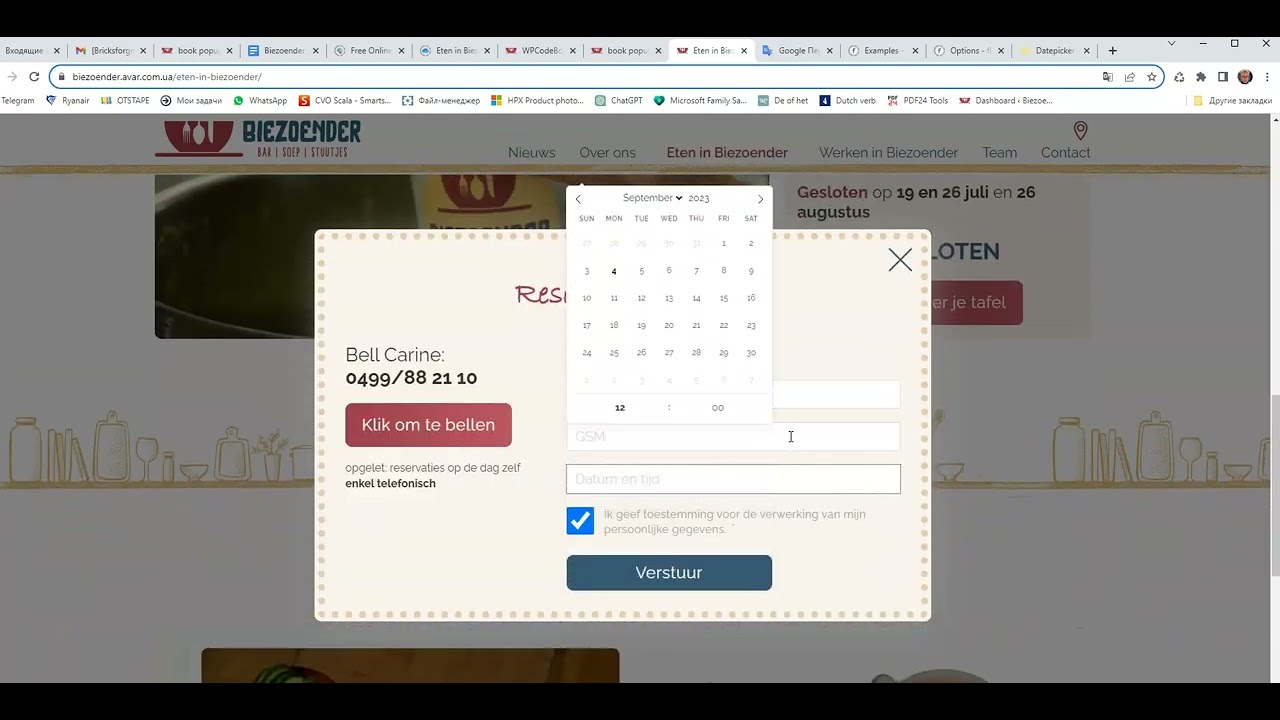The width and height of the screenshot is (1280, 720).
Task: Click the Verstuur submit button
Action: click(x=669, y=573)
